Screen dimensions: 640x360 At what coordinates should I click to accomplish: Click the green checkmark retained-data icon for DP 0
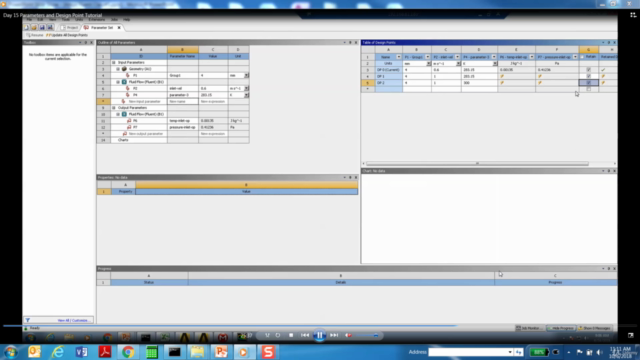pyautogui.click(x=603, y=70)
